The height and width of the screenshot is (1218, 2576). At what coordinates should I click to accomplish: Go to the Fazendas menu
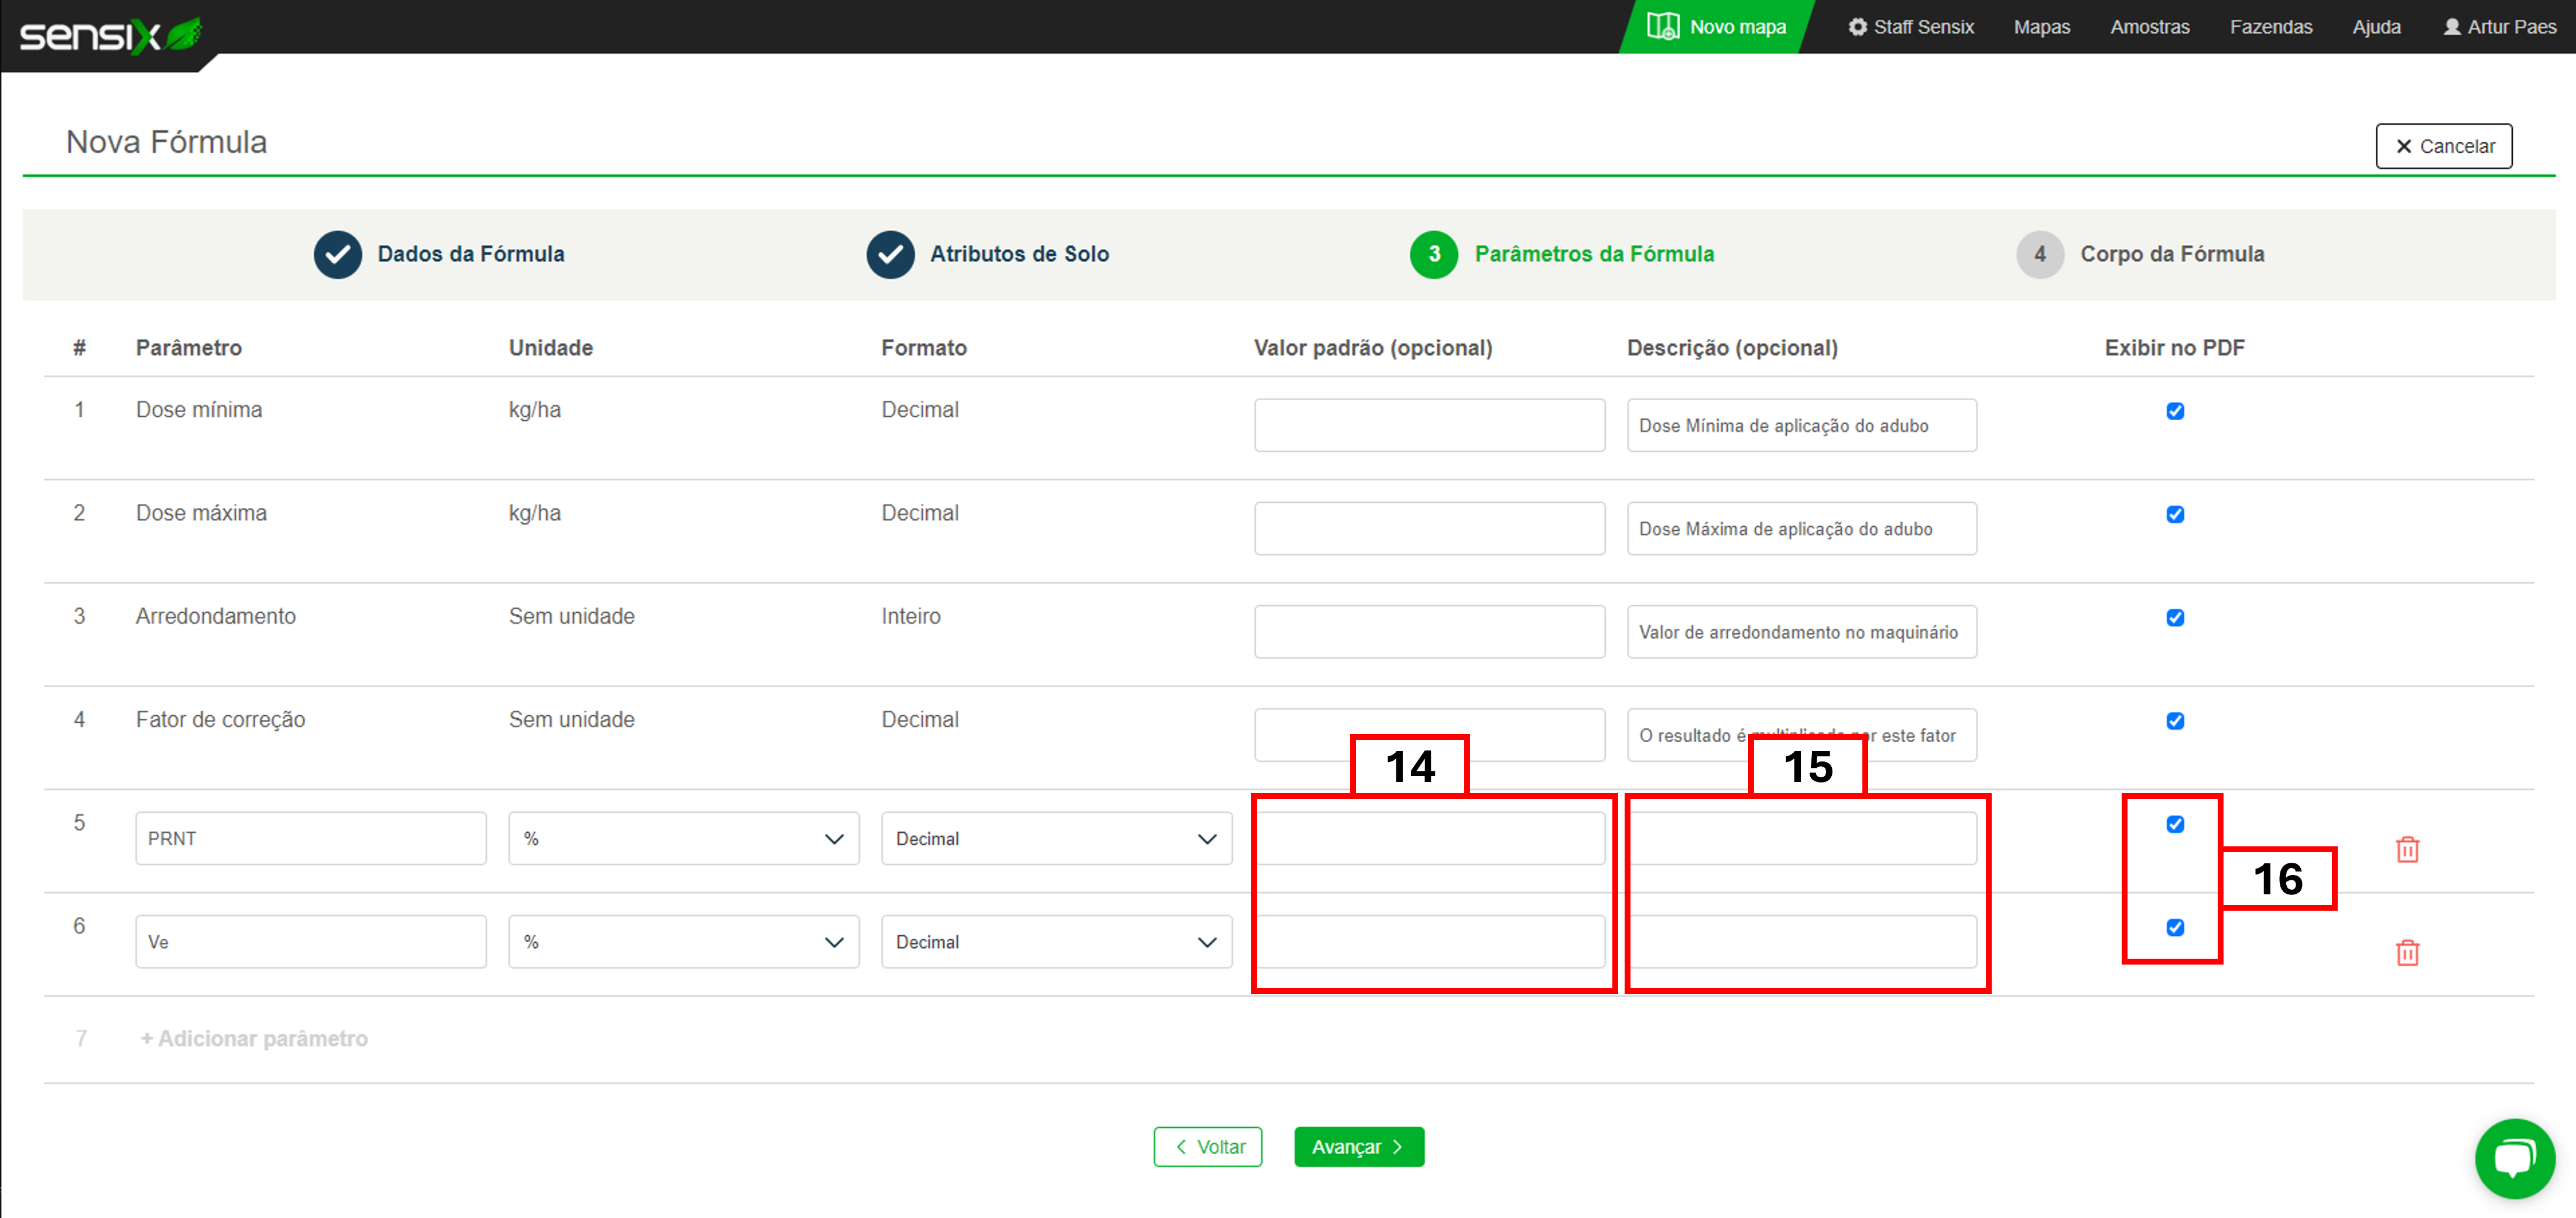point(2270,27)
